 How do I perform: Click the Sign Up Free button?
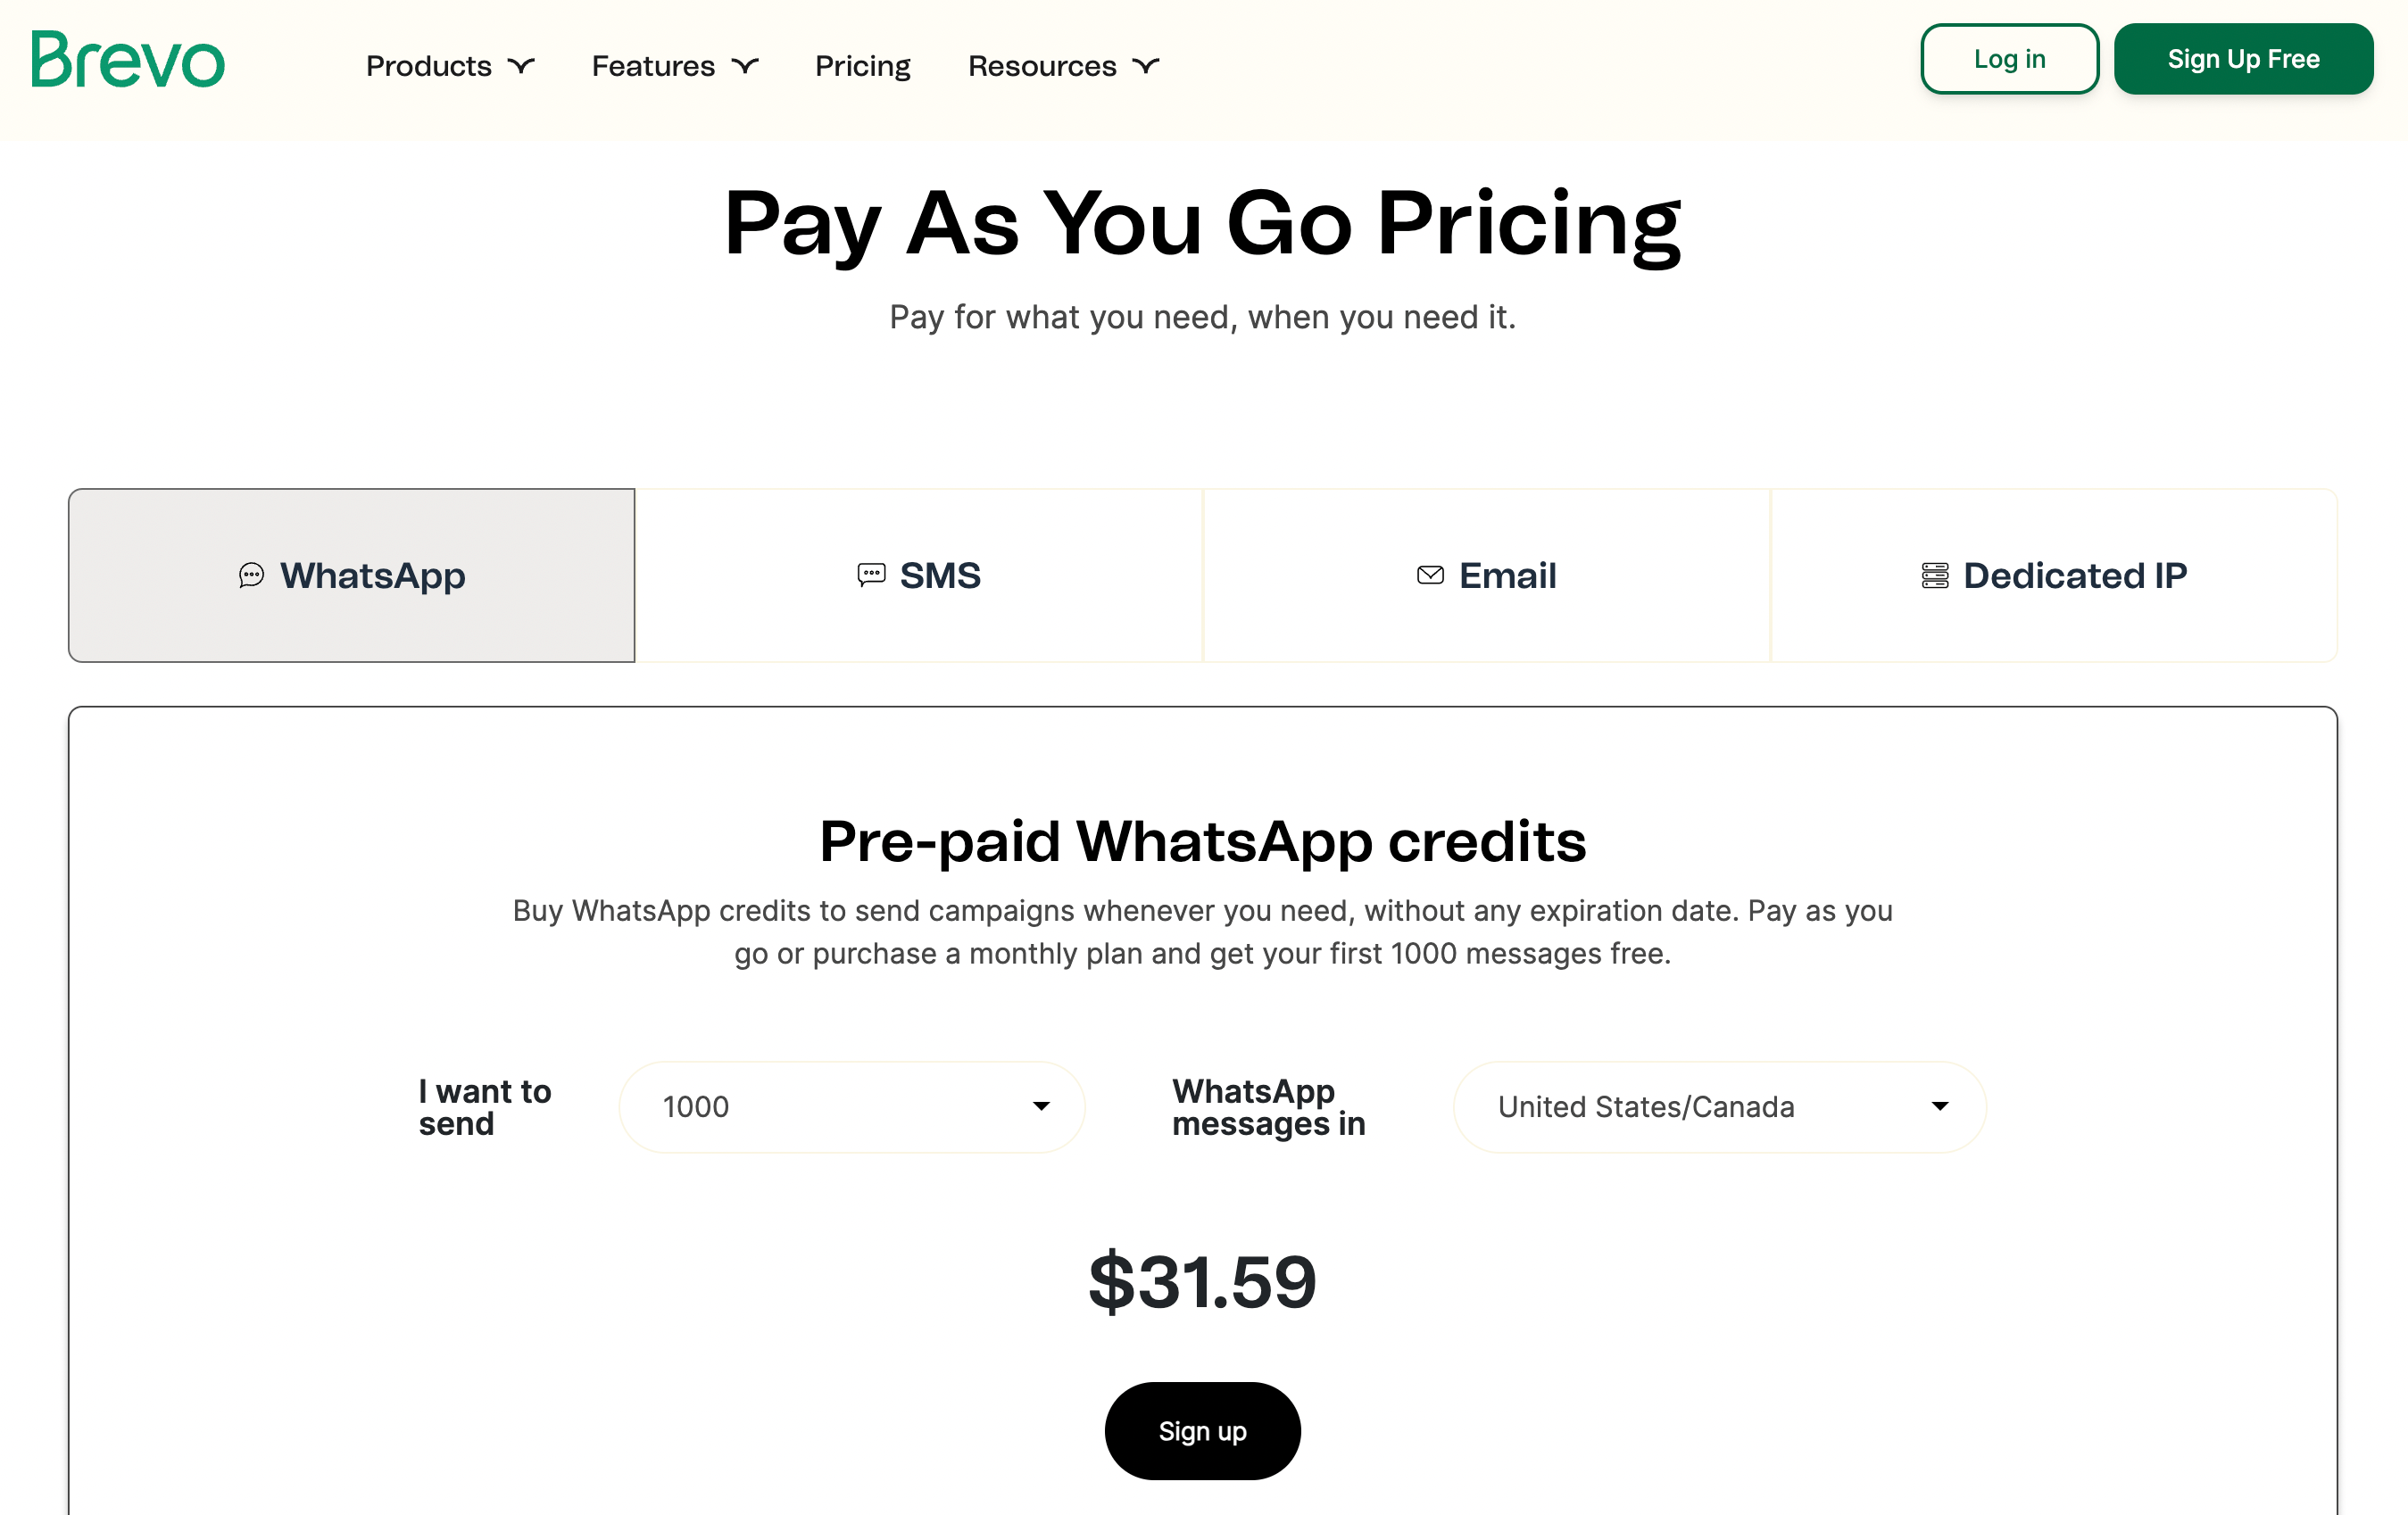point(2243,59)
